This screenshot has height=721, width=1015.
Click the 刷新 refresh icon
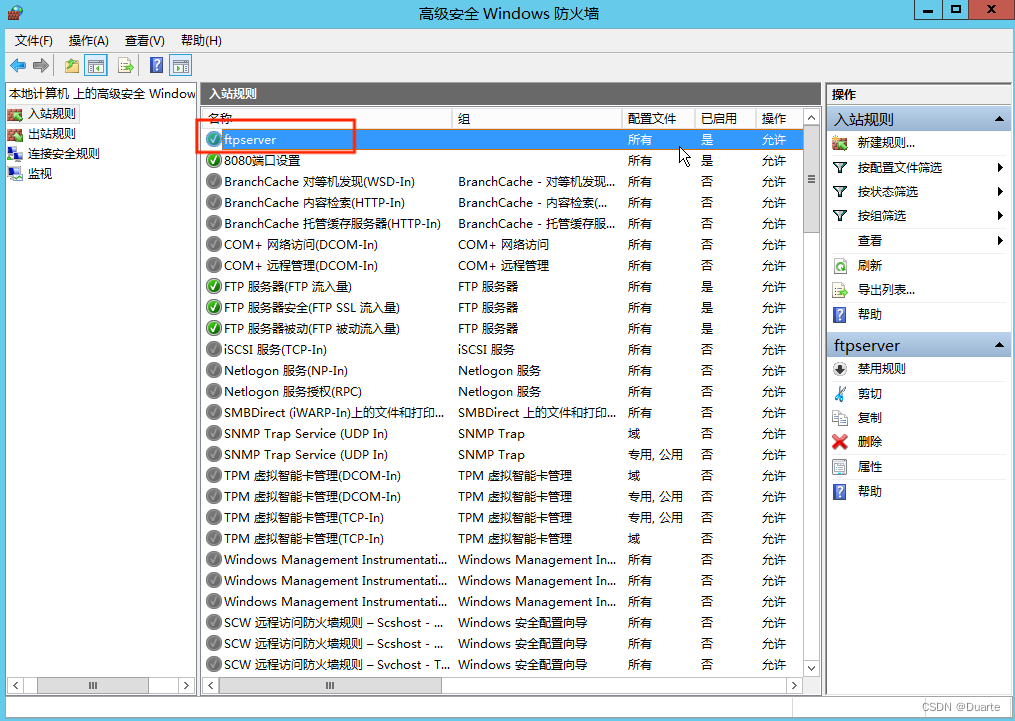pyautogui.click(x=840, y=266)
